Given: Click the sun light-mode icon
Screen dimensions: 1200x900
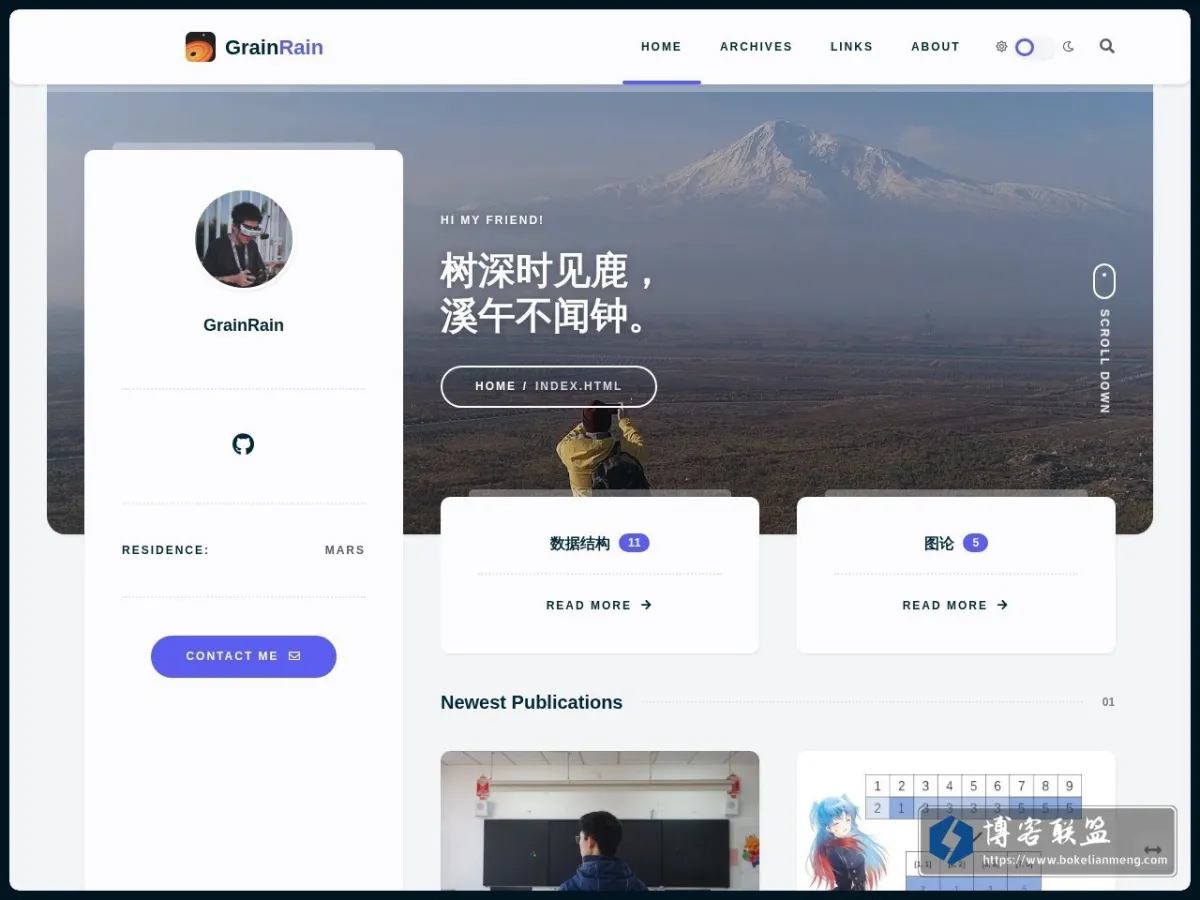Looking at the screenshot, I should tap(1001, 47).
